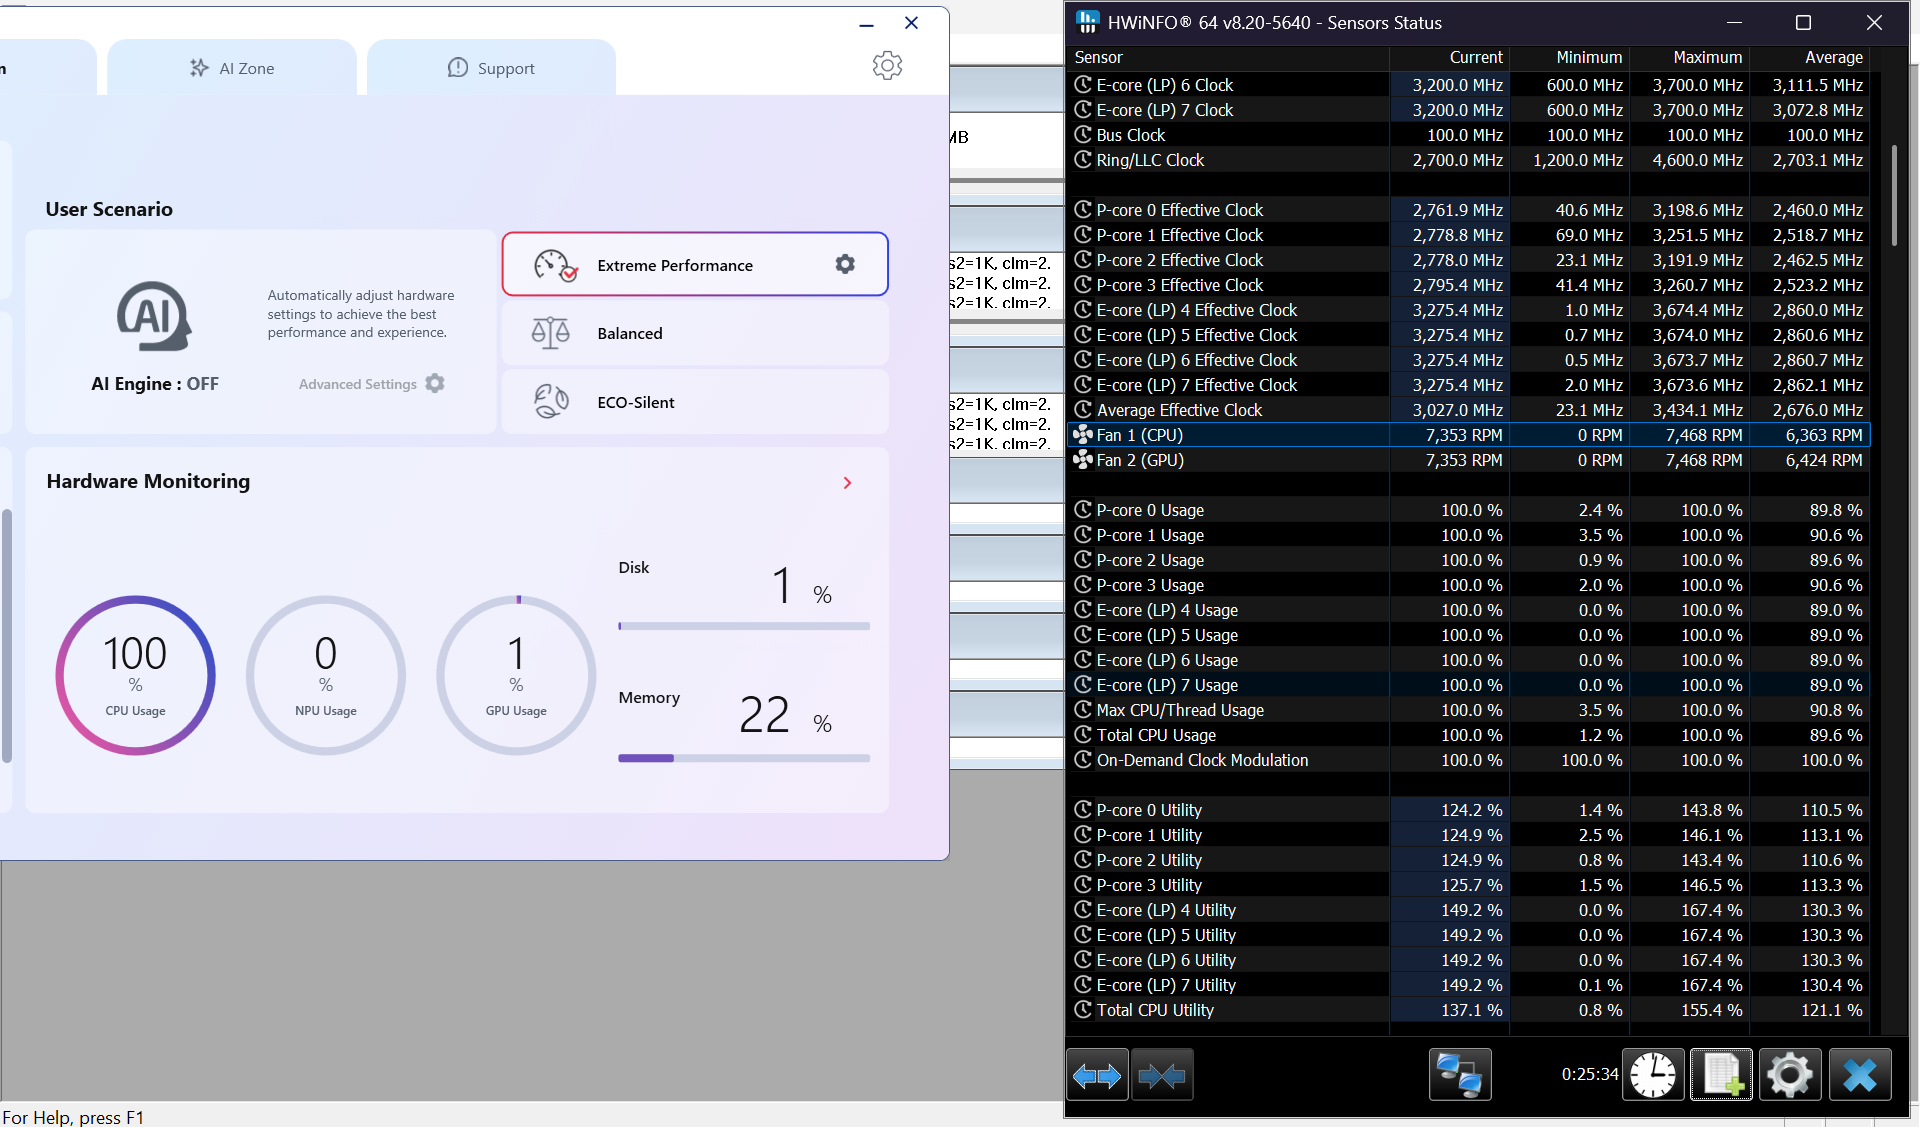Select the Fan 1 (CPU) sensor row
This screenshot has height=1127, width=1920.
click(1469, 435)
